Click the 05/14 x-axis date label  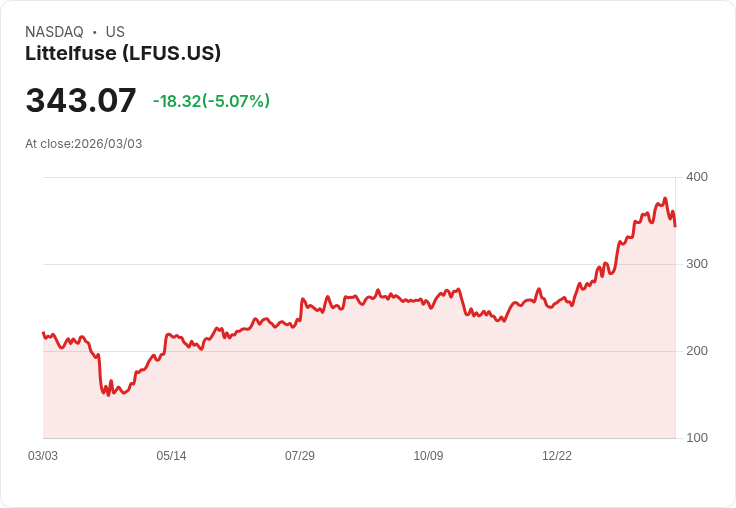coord(171,456)
